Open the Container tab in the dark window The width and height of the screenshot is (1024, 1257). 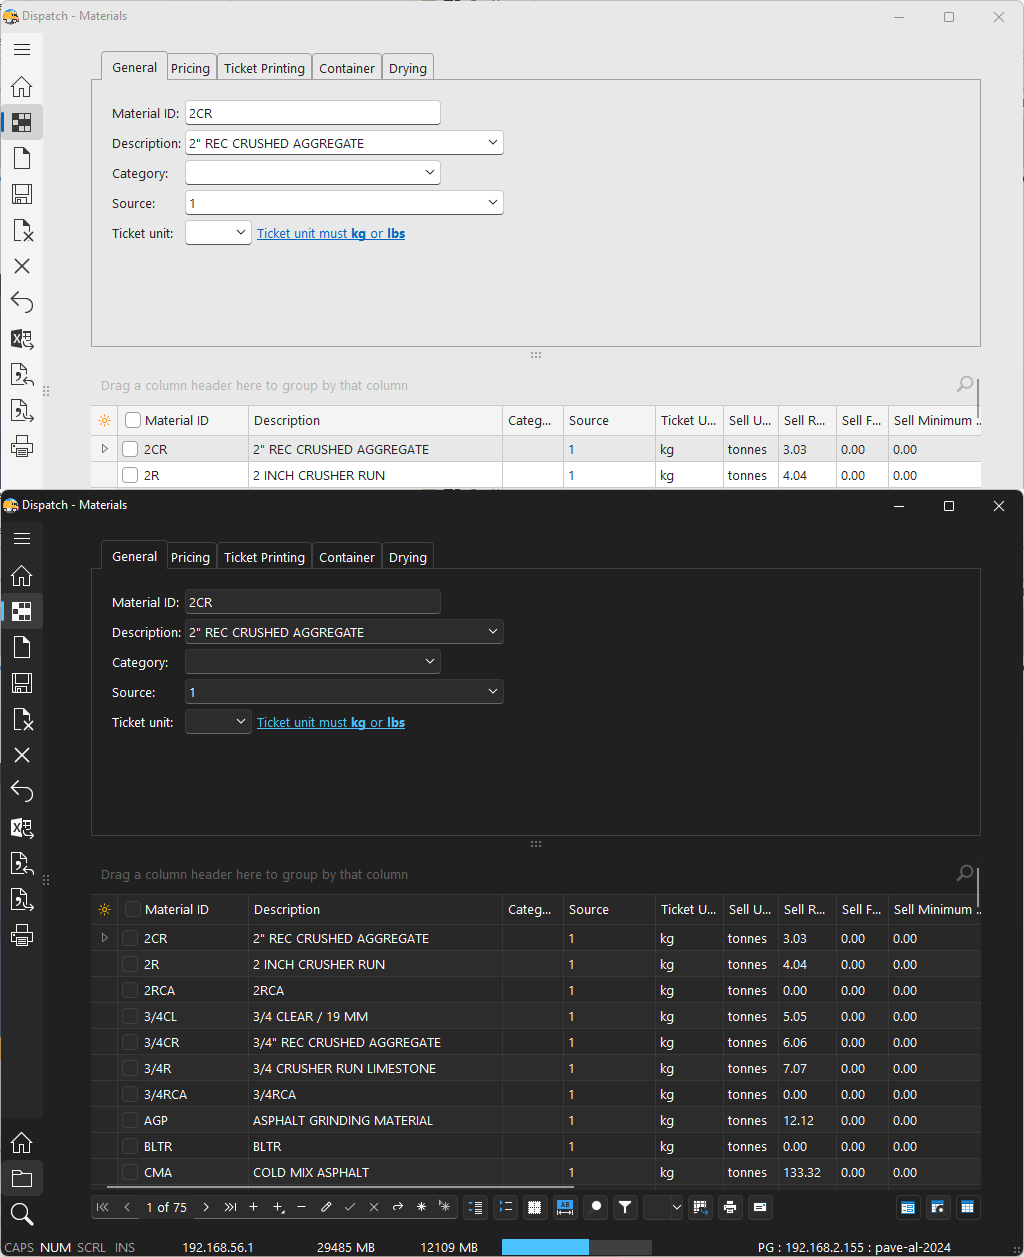(347, 557)
